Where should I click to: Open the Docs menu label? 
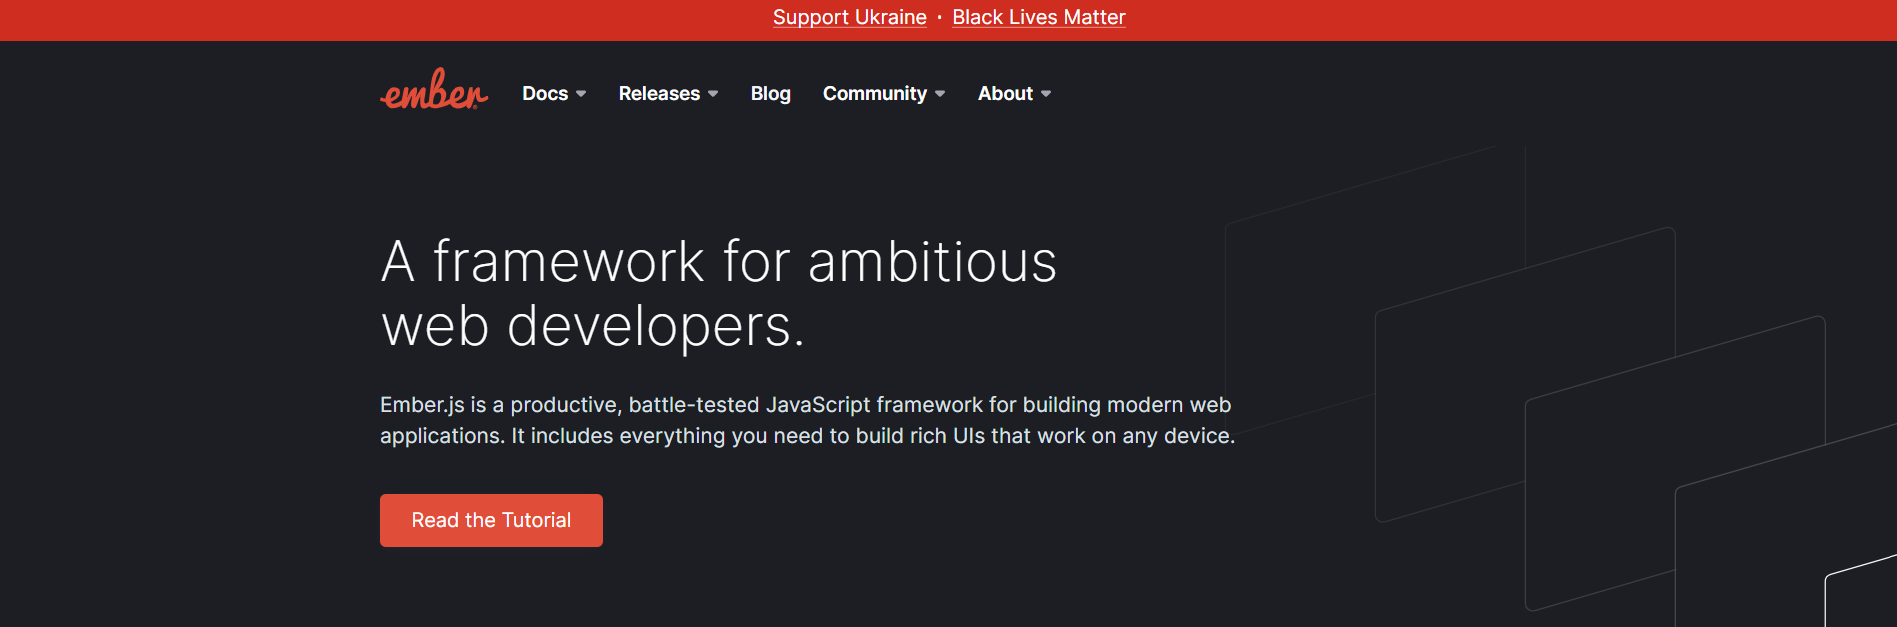(545, 93)
